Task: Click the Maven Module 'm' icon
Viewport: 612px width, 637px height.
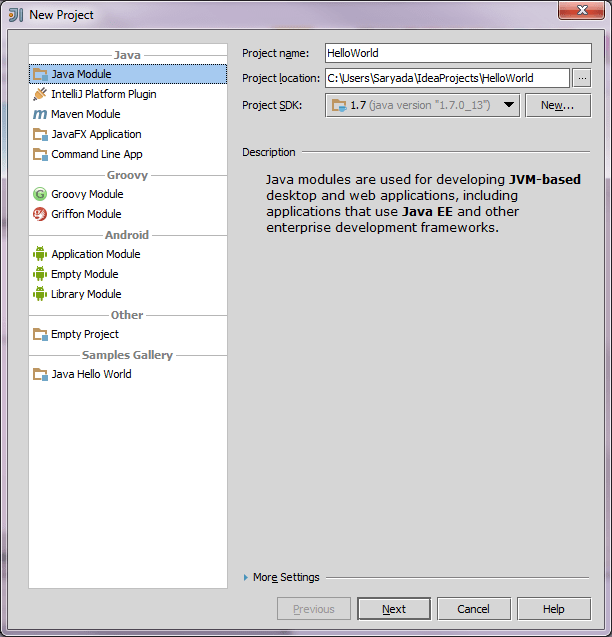Action: click(40, 114)
